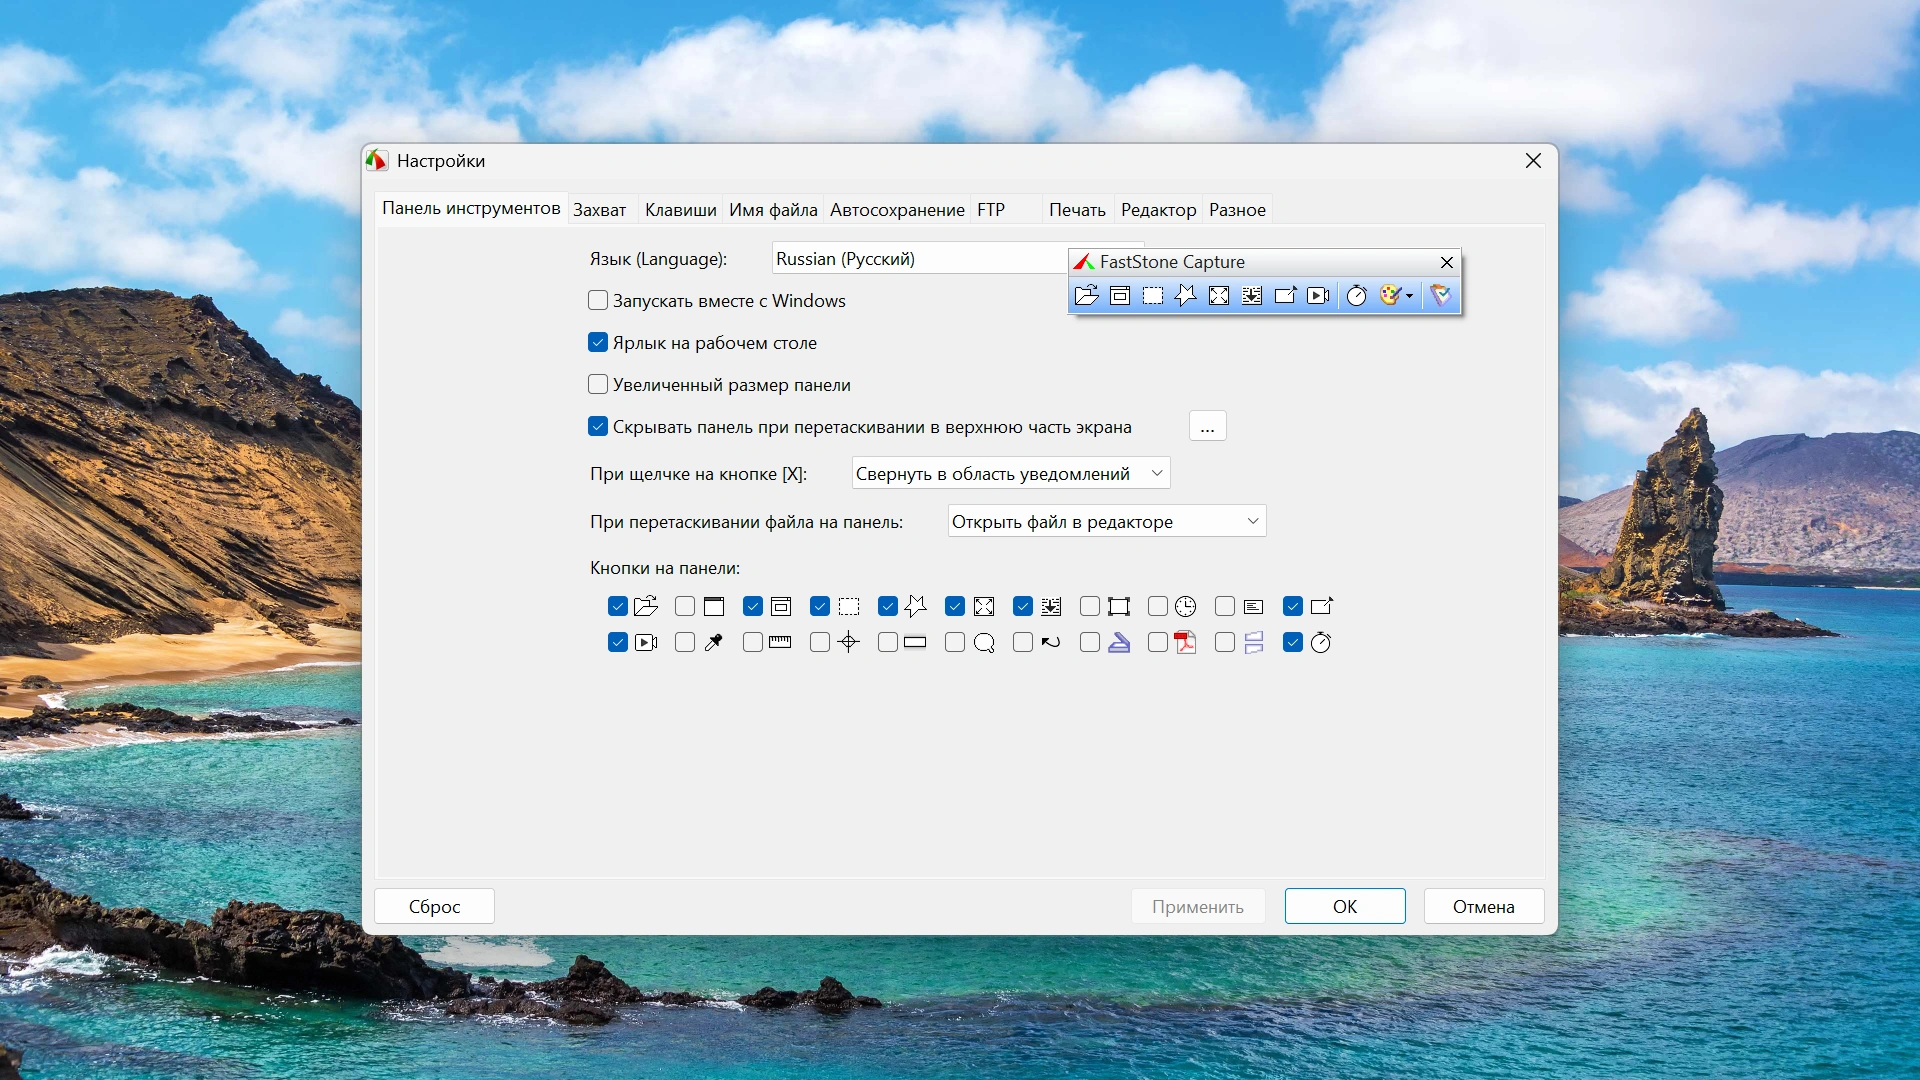Click Capture Full Screen icon in floating panel

click(x=1219, y=295)
